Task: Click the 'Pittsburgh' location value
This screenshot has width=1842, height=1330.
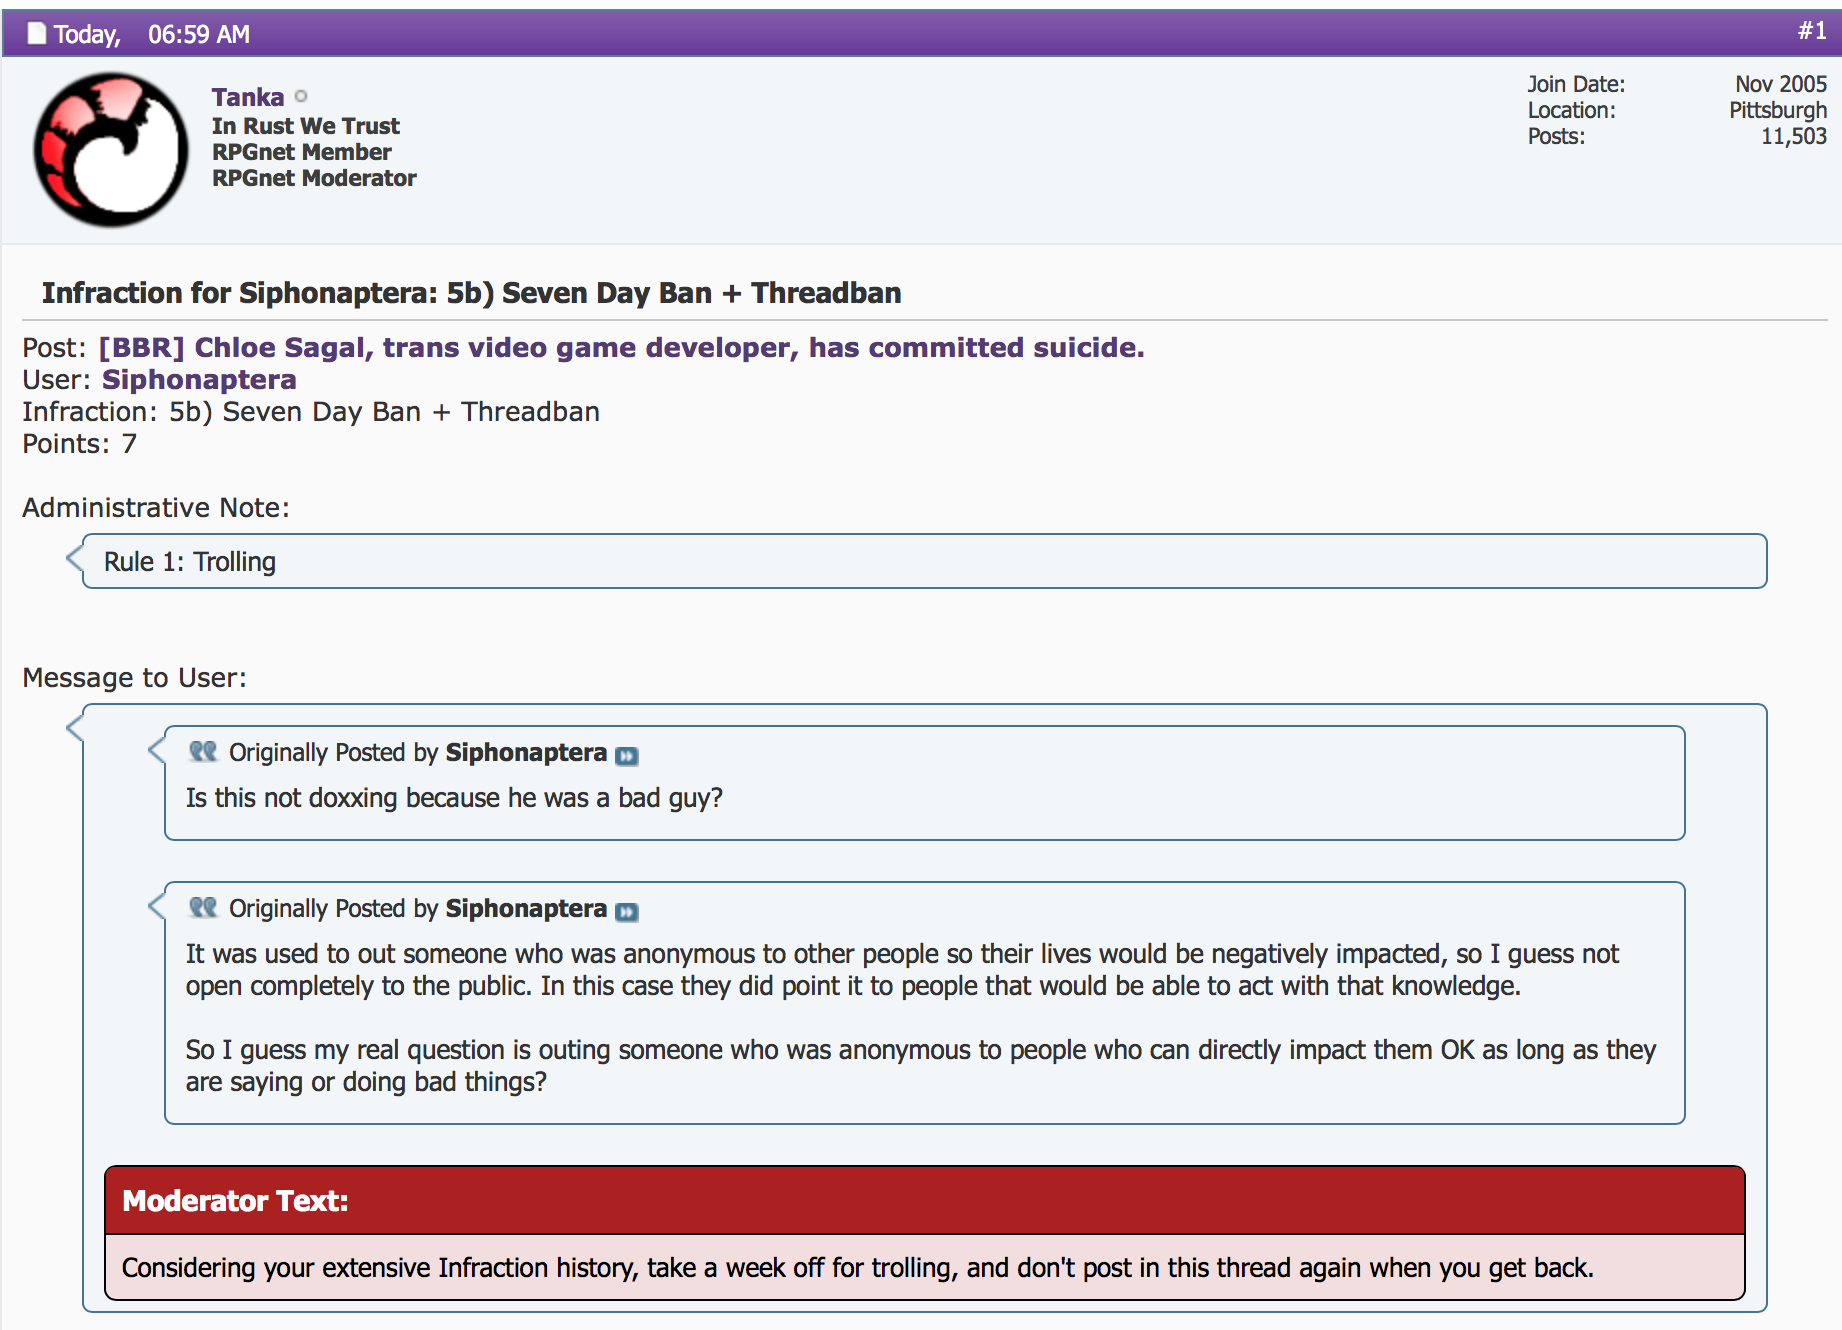Action: 1778,110
